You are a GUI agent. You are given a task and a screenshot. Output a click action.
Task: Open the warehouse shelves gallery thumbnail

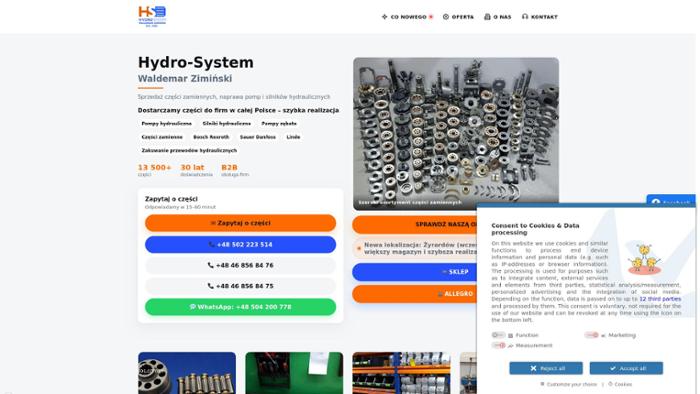401,373
